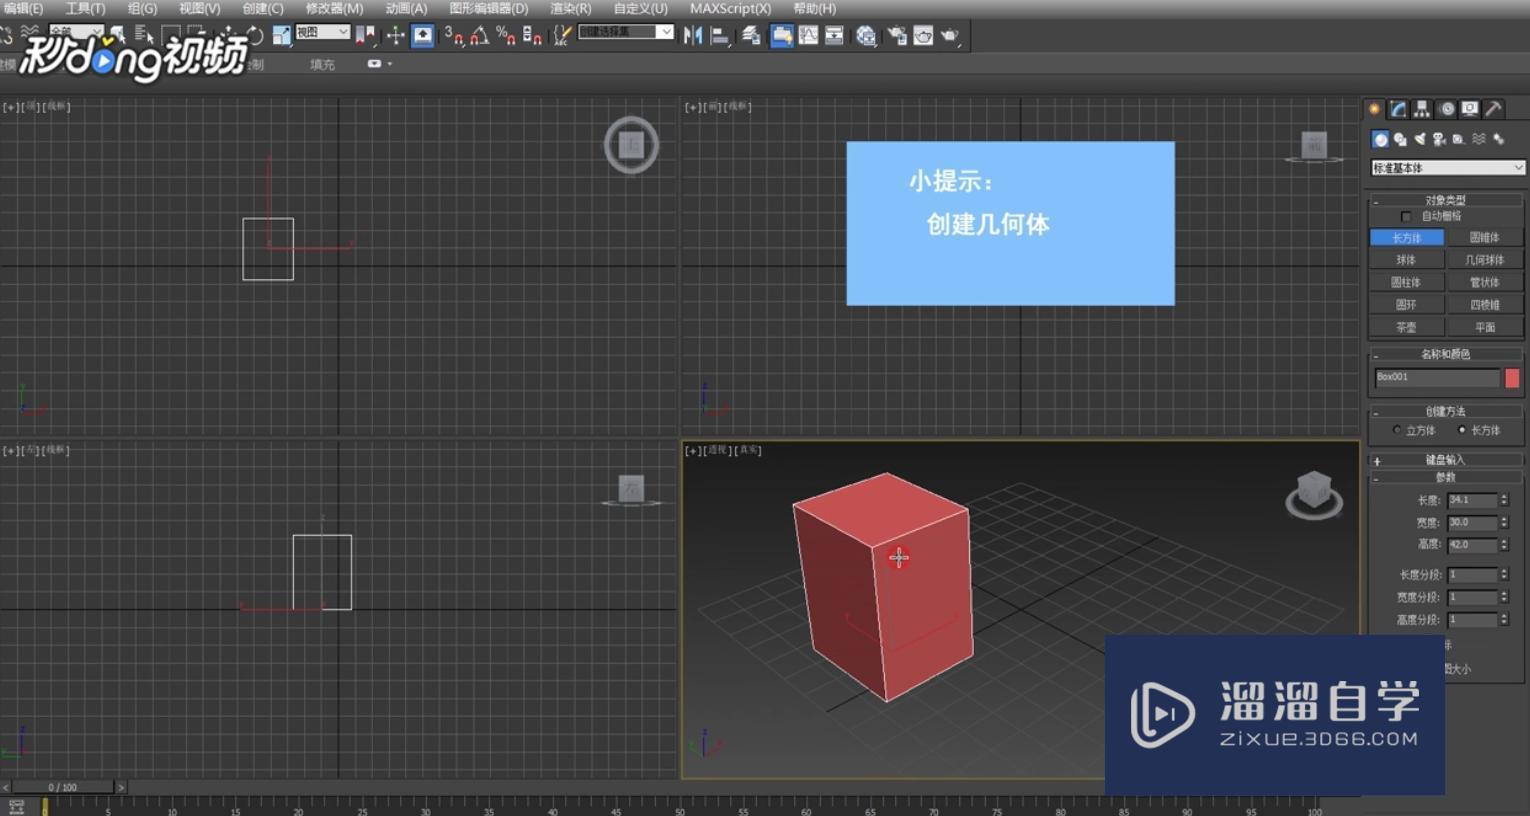Screen dimensions: 1530x816
Task: Open the Utilities hammer panel icon
Action: pyautogui.click(x=1493, y=109)
